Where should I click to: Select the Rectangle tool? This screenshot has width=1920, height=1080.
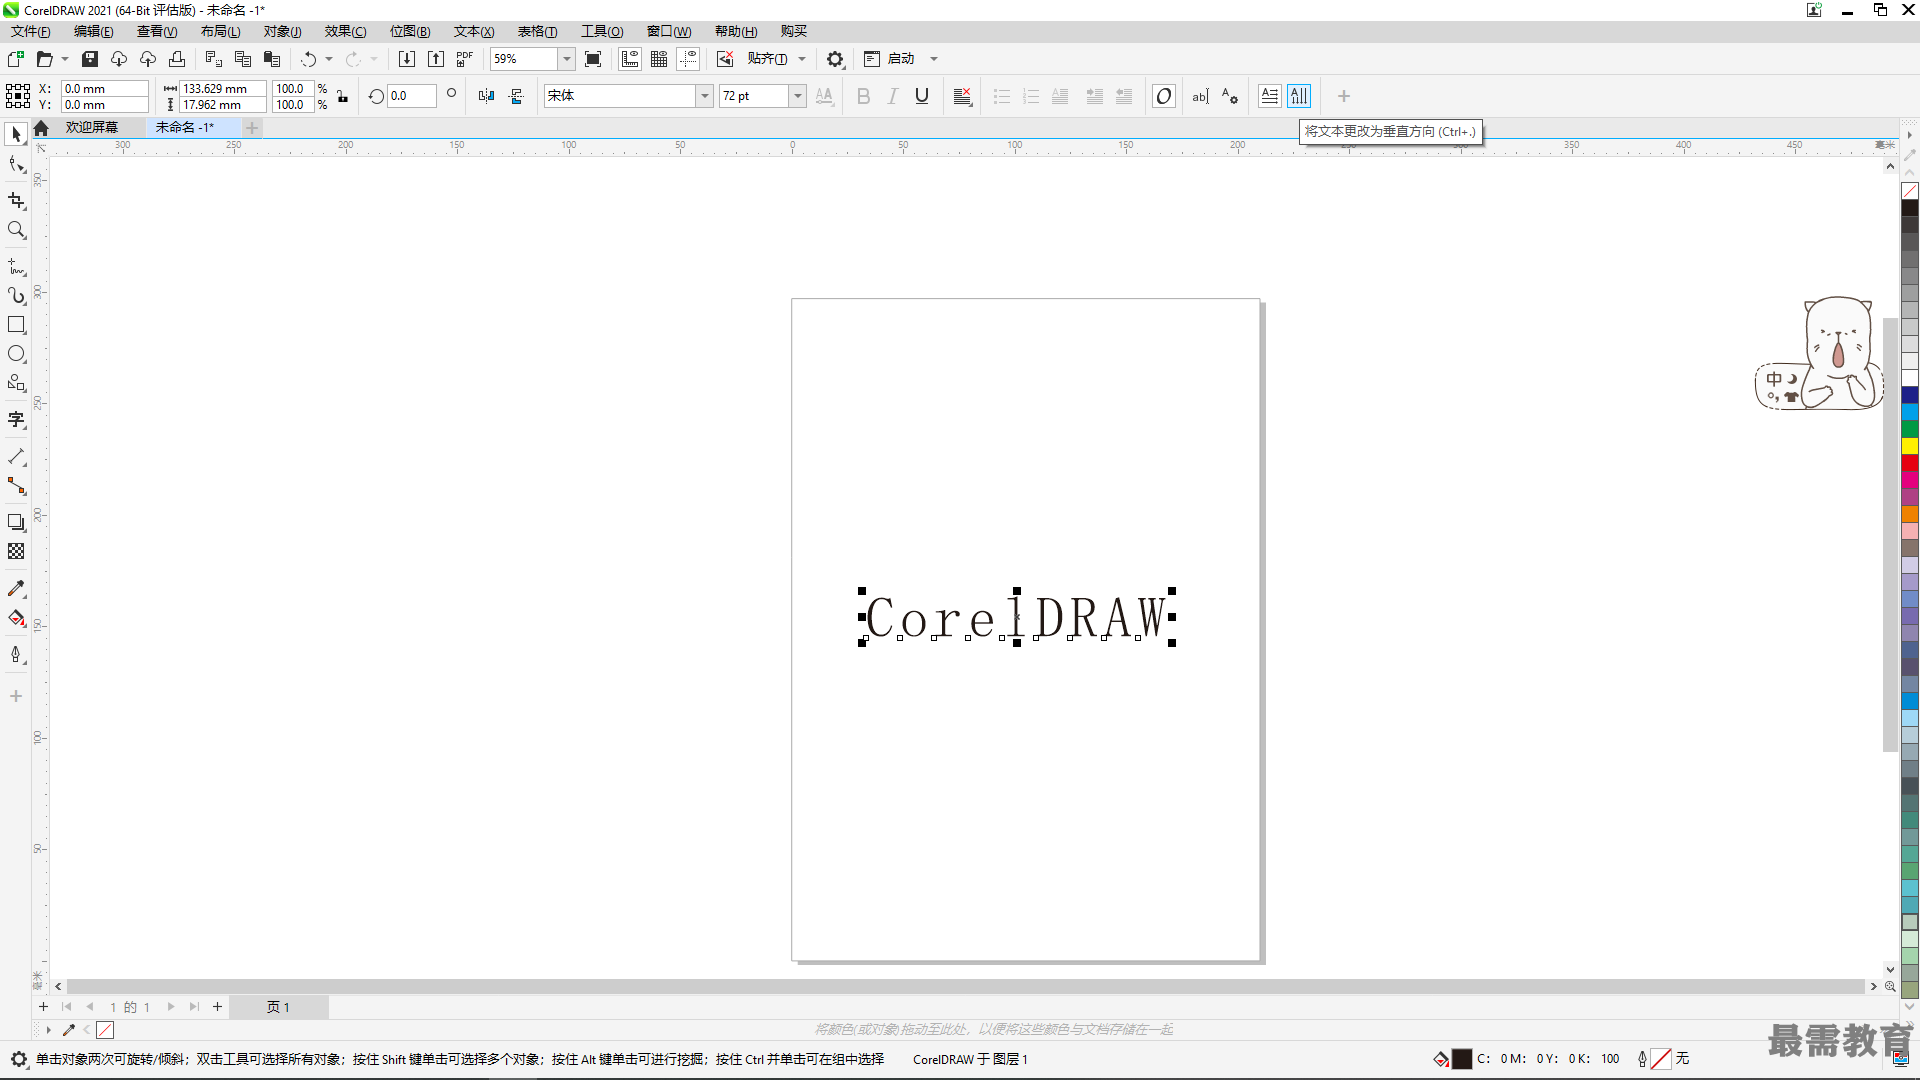pos(16,325)
